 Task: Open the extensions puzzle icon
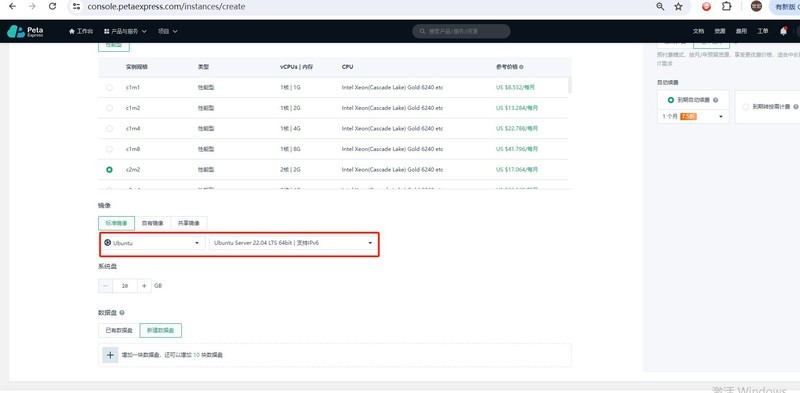(x=727, y=7)
